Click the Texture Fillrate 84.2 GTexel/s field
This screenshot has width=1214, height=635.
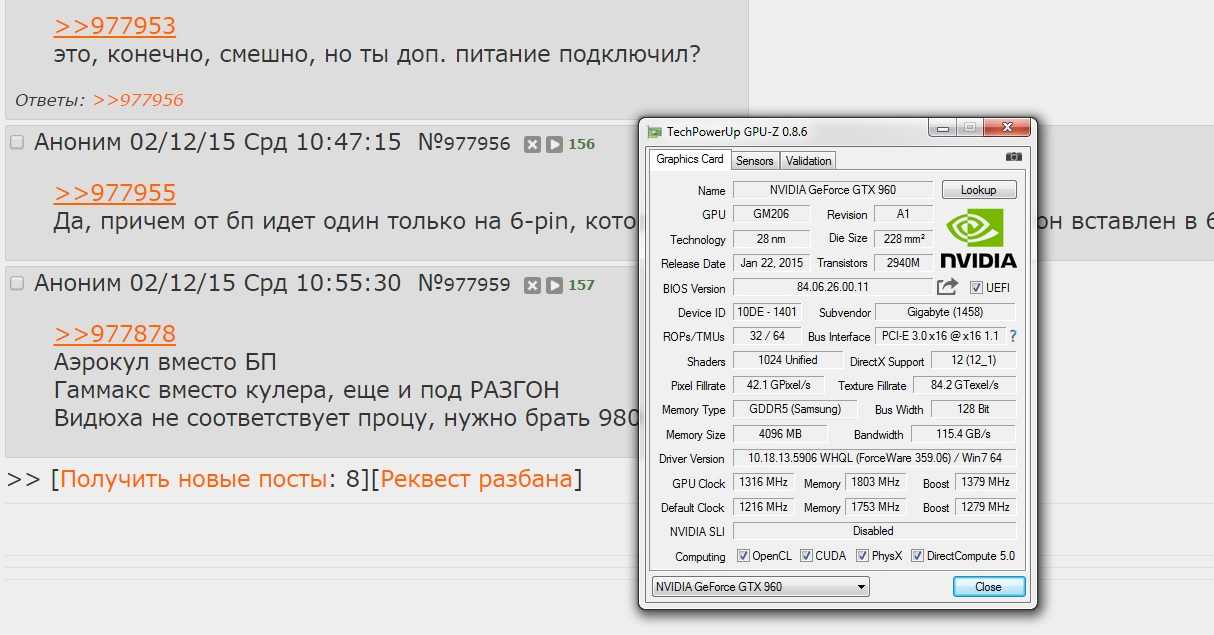pyautogui.click(x=965, y=385)
